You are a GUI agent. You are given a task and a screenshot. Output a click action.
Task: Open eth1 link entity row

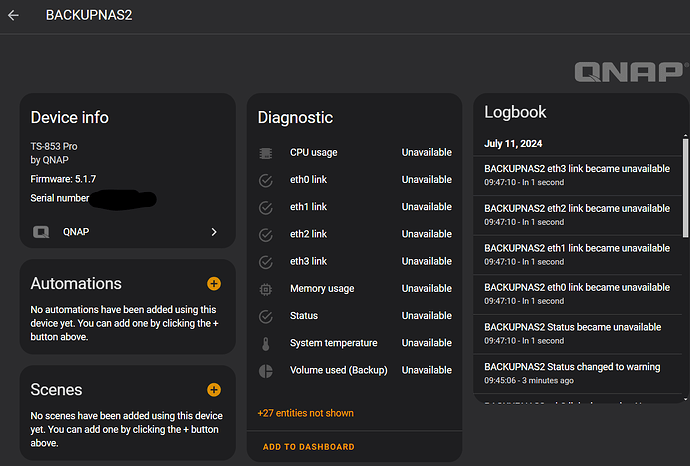355,207
